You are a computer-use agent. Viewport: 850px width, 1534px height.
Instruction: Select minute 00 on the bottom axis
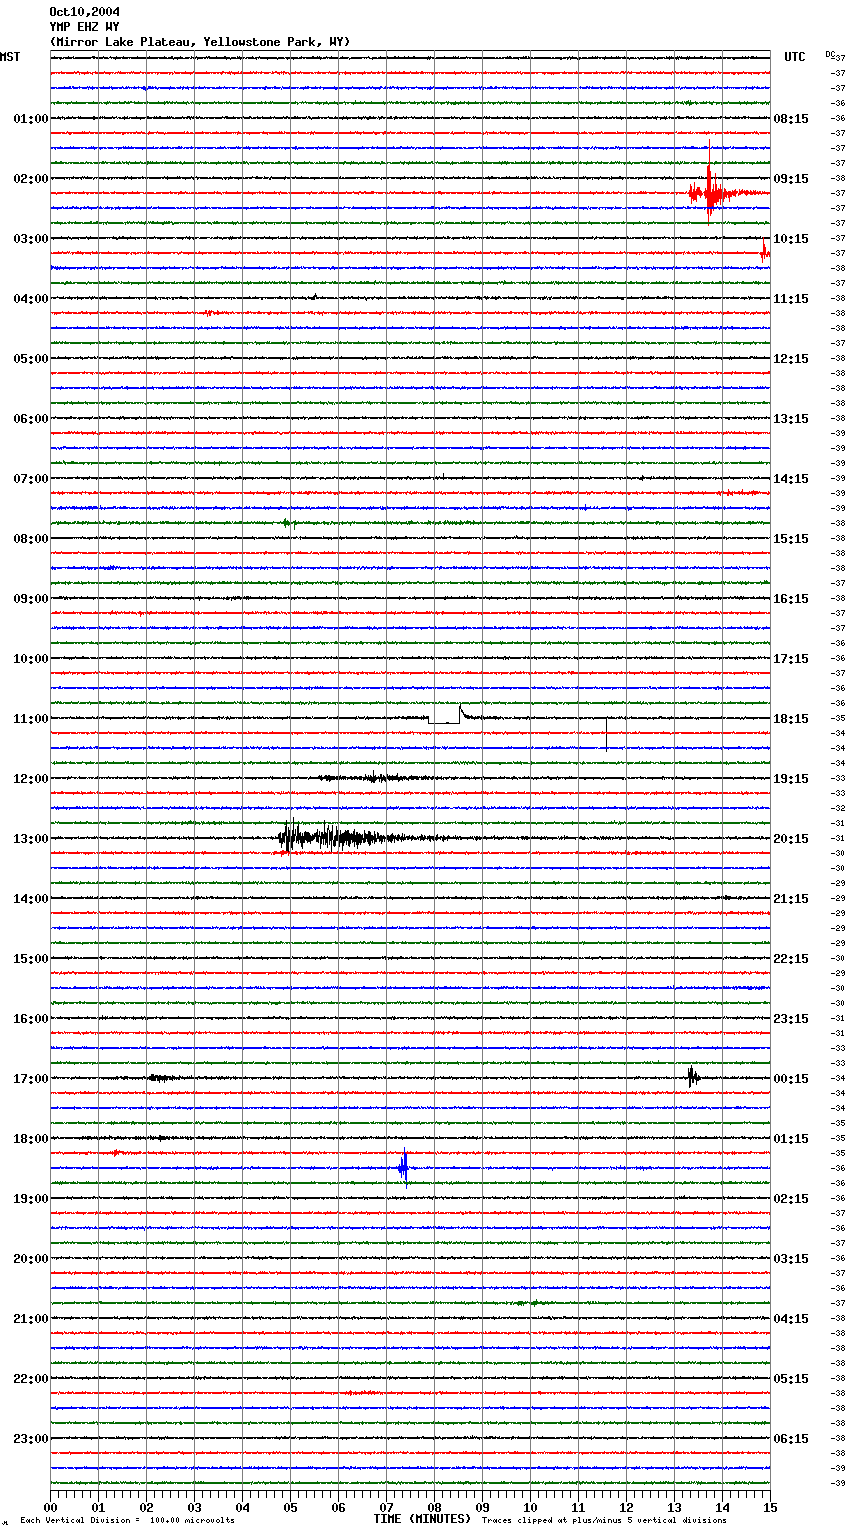[50, 1507]
